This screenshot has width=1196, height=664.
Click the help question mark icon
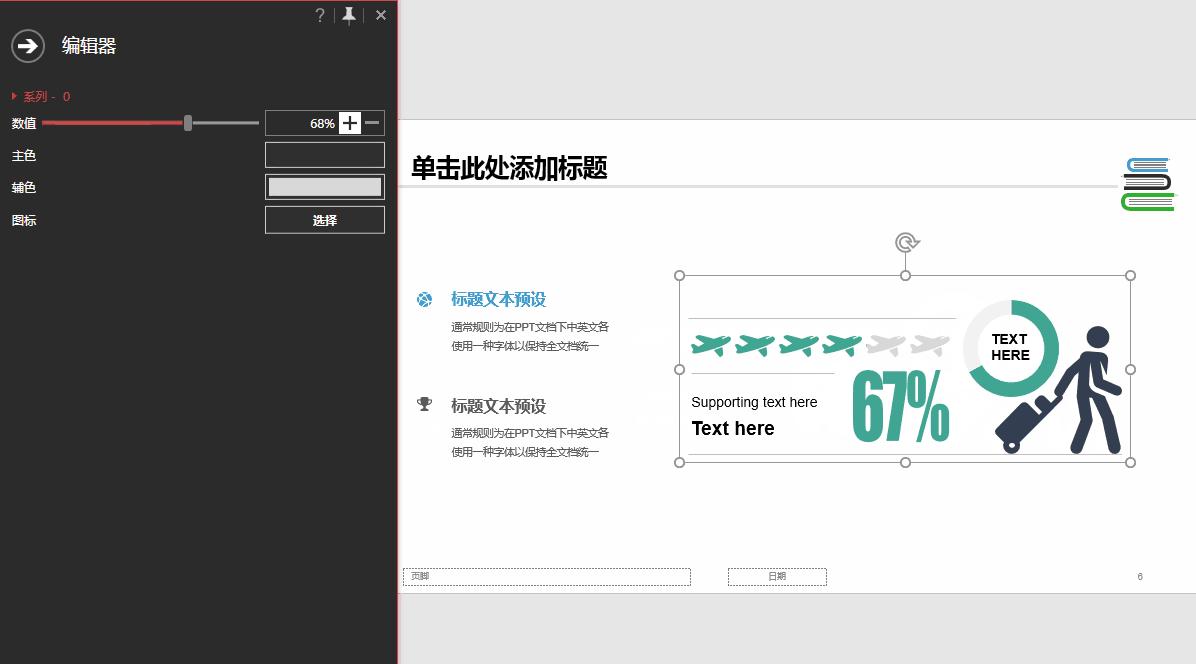pyautogui.click(x=319, y=15)
